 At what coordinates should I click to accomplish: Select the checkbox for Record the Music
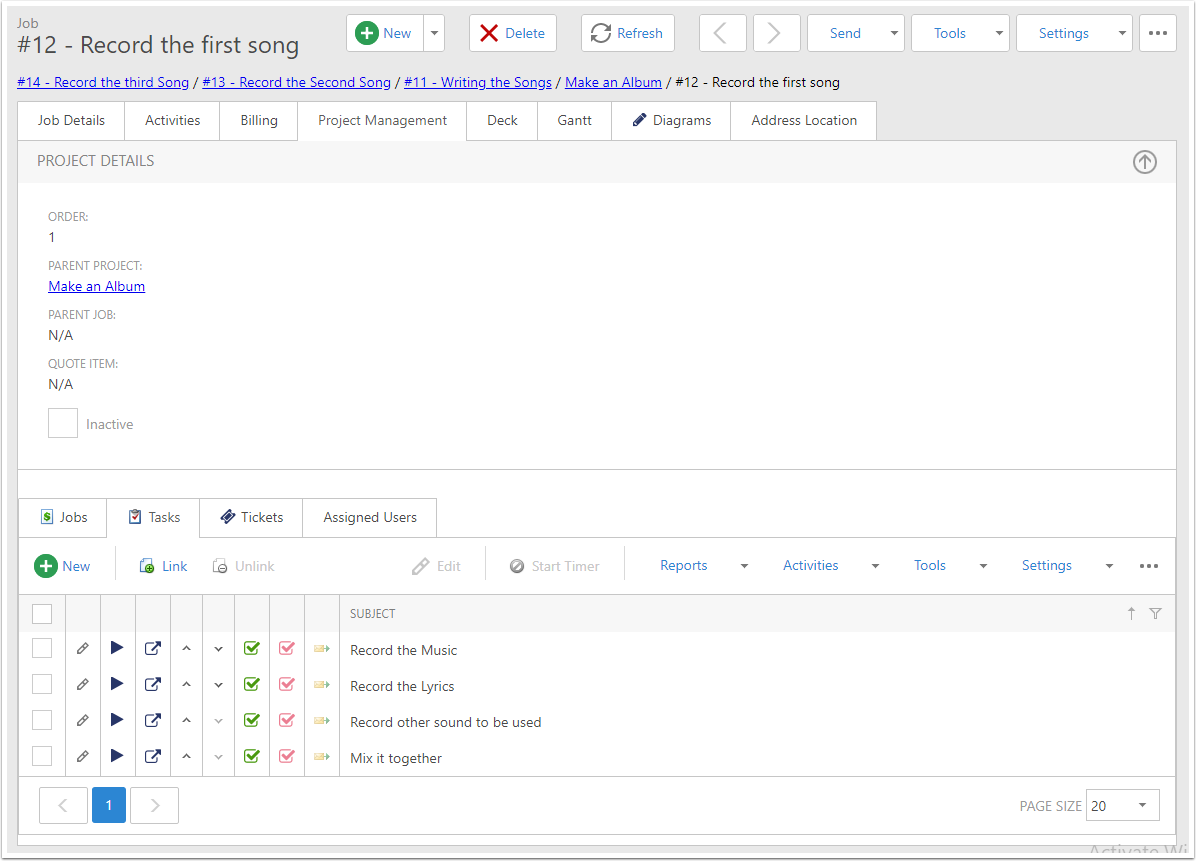click(42, 649)
